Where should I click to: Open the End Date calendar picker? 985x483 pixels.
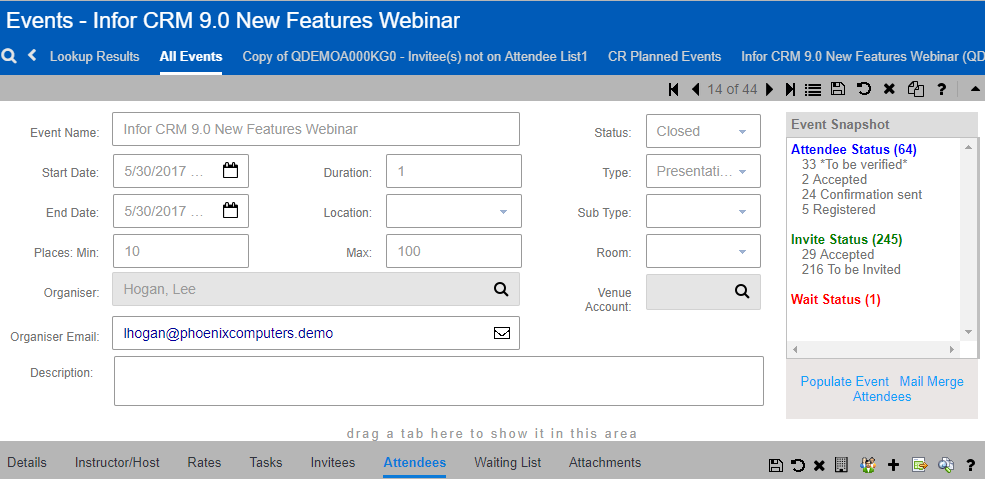(231, 210)
